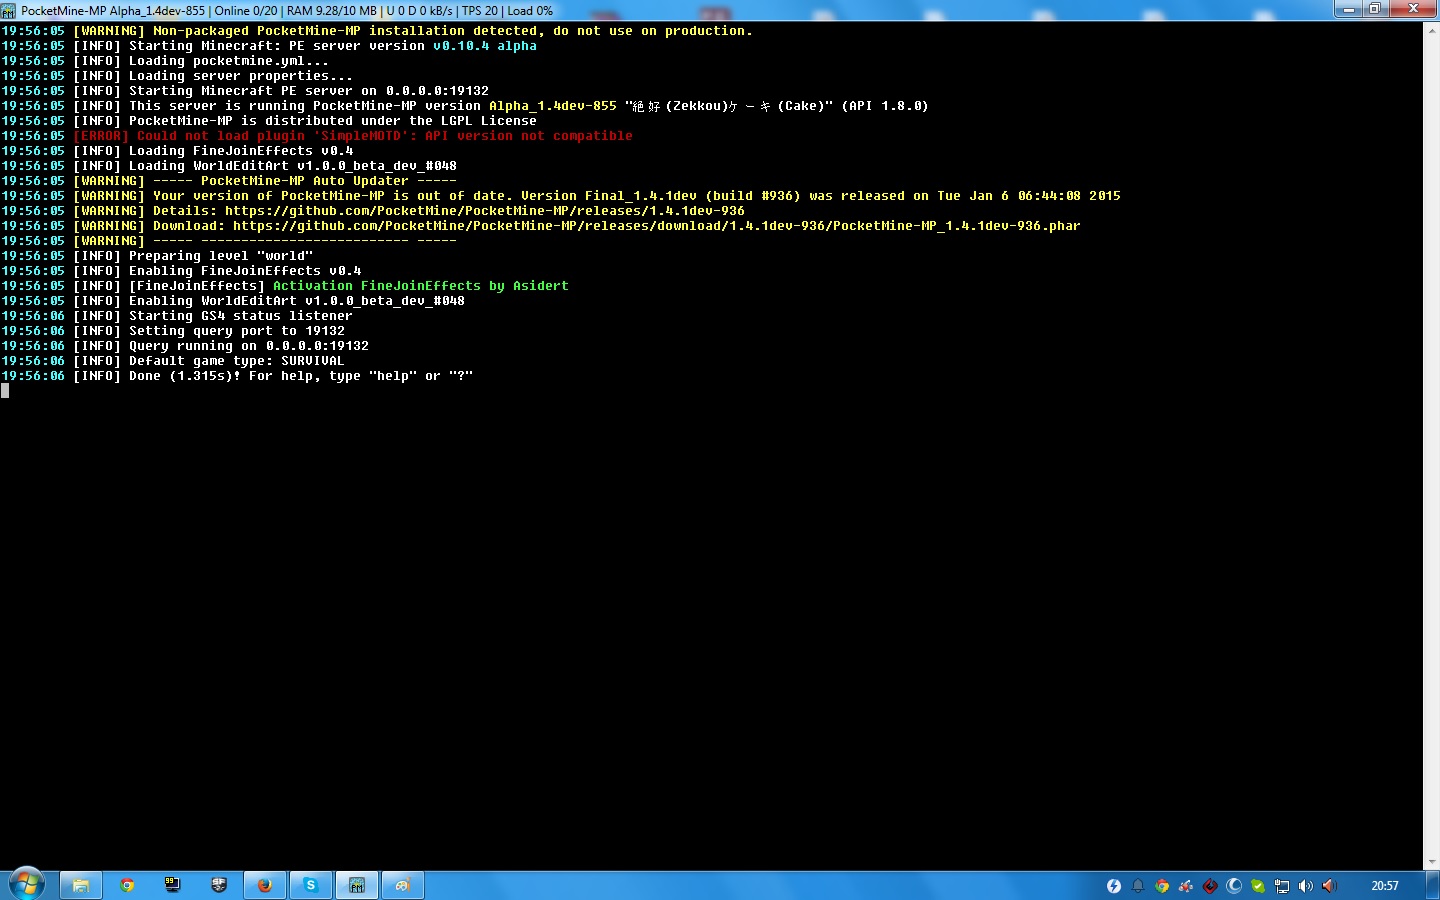Click 'Activation FineJoinEffects by Asidert' green text

pyautogui.click(x=421, y=286)
